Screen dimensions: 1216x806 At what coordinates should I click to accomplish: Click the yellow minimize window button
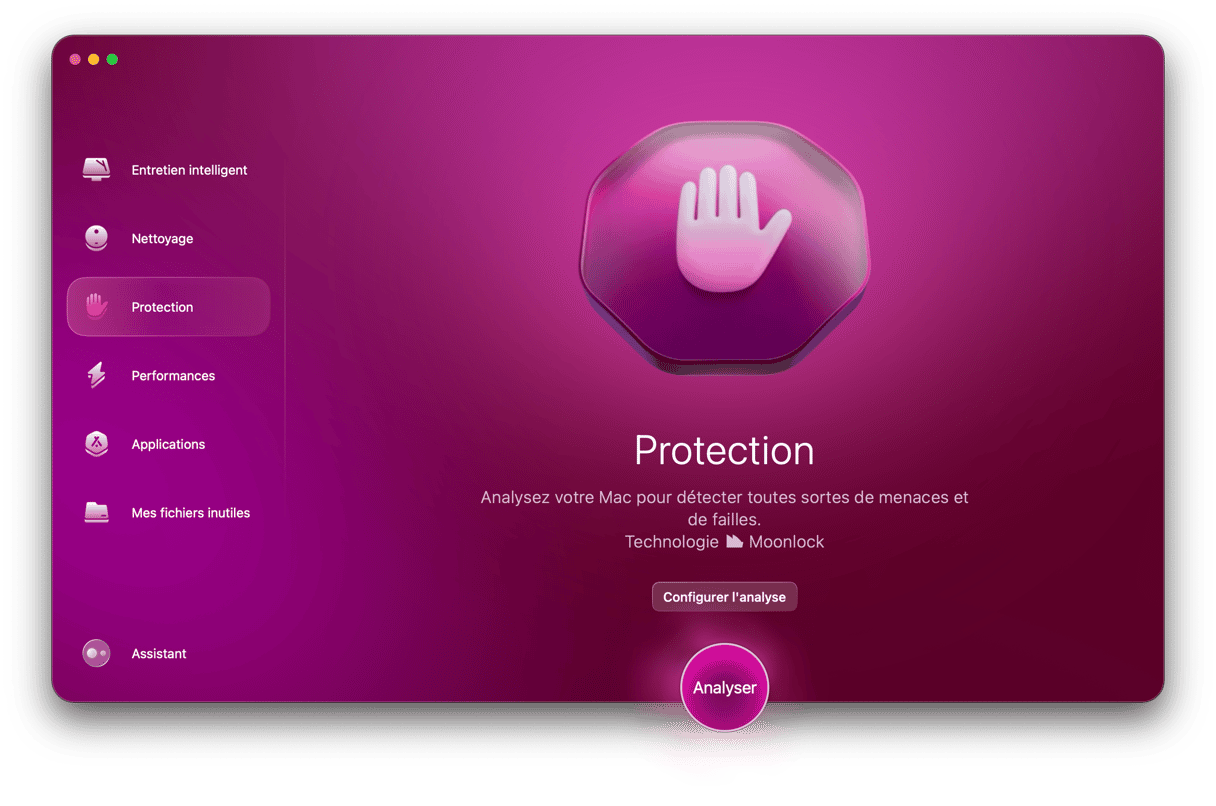93,60
